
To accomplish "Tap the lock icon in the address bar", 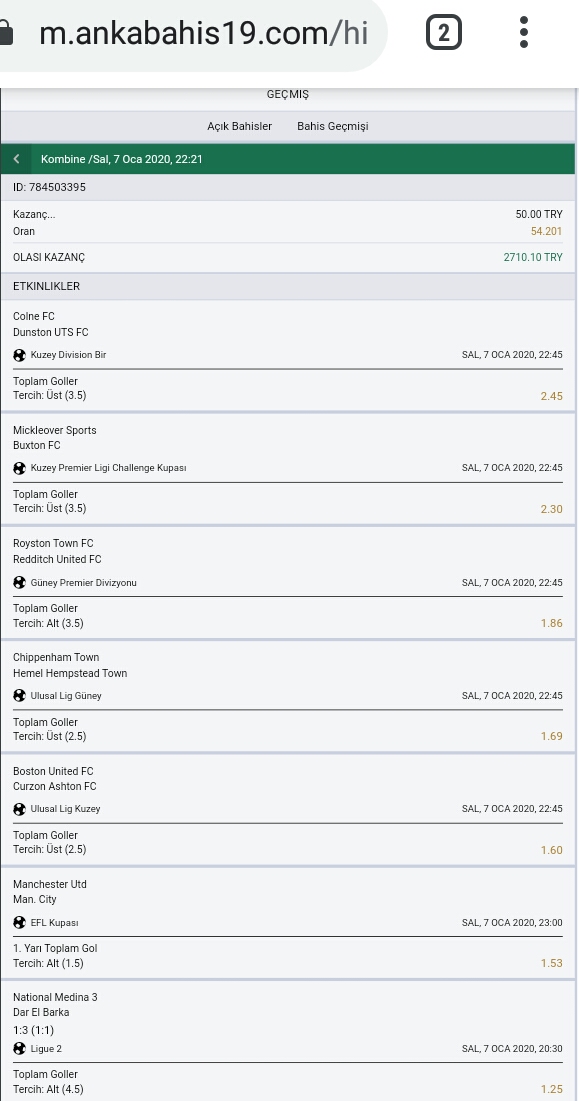I will point(5,32).
